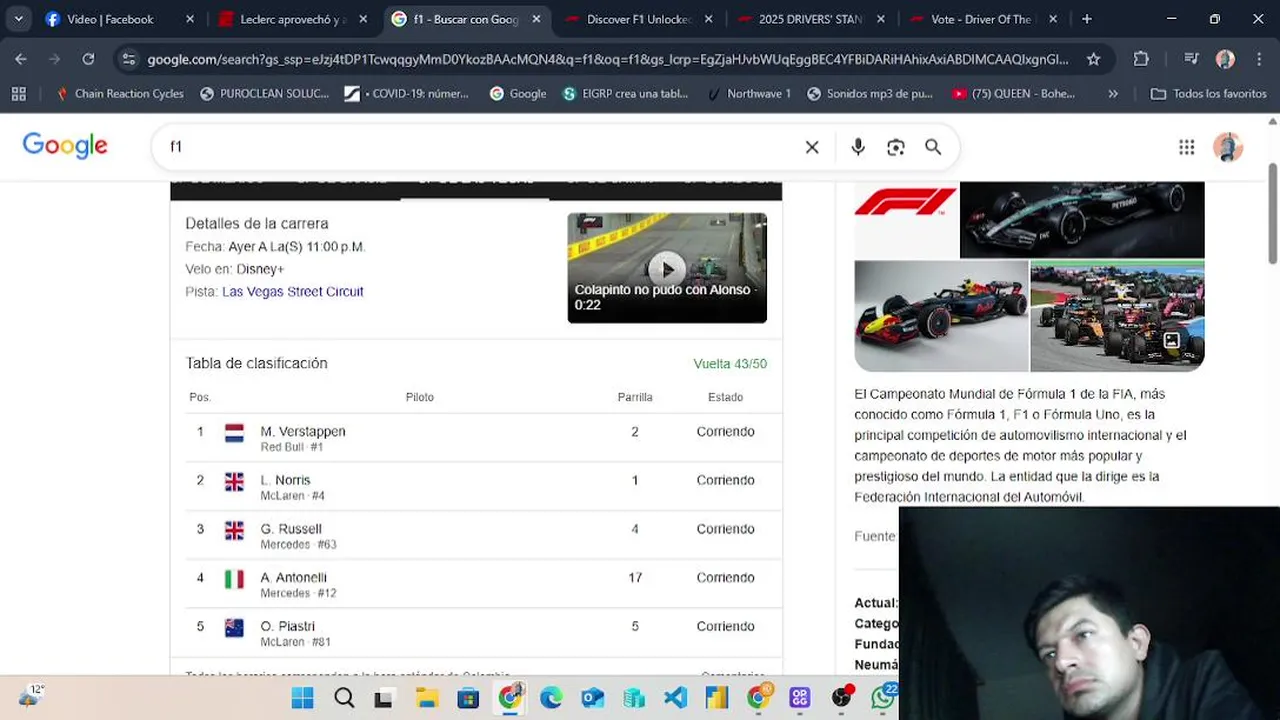Open the (75) QUEEN - Bohe... bookmark
Viewport: 1280px width, 720px height.
(x=1014, y=93)
